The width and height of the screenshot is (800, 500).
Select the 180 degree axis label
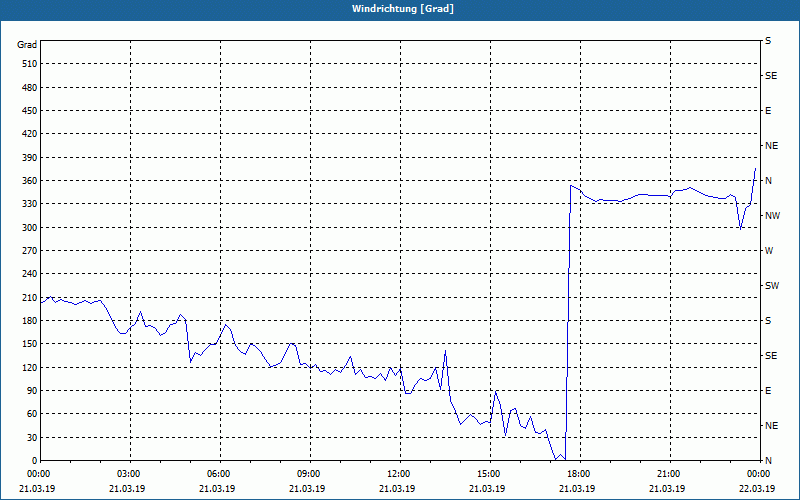30,321
